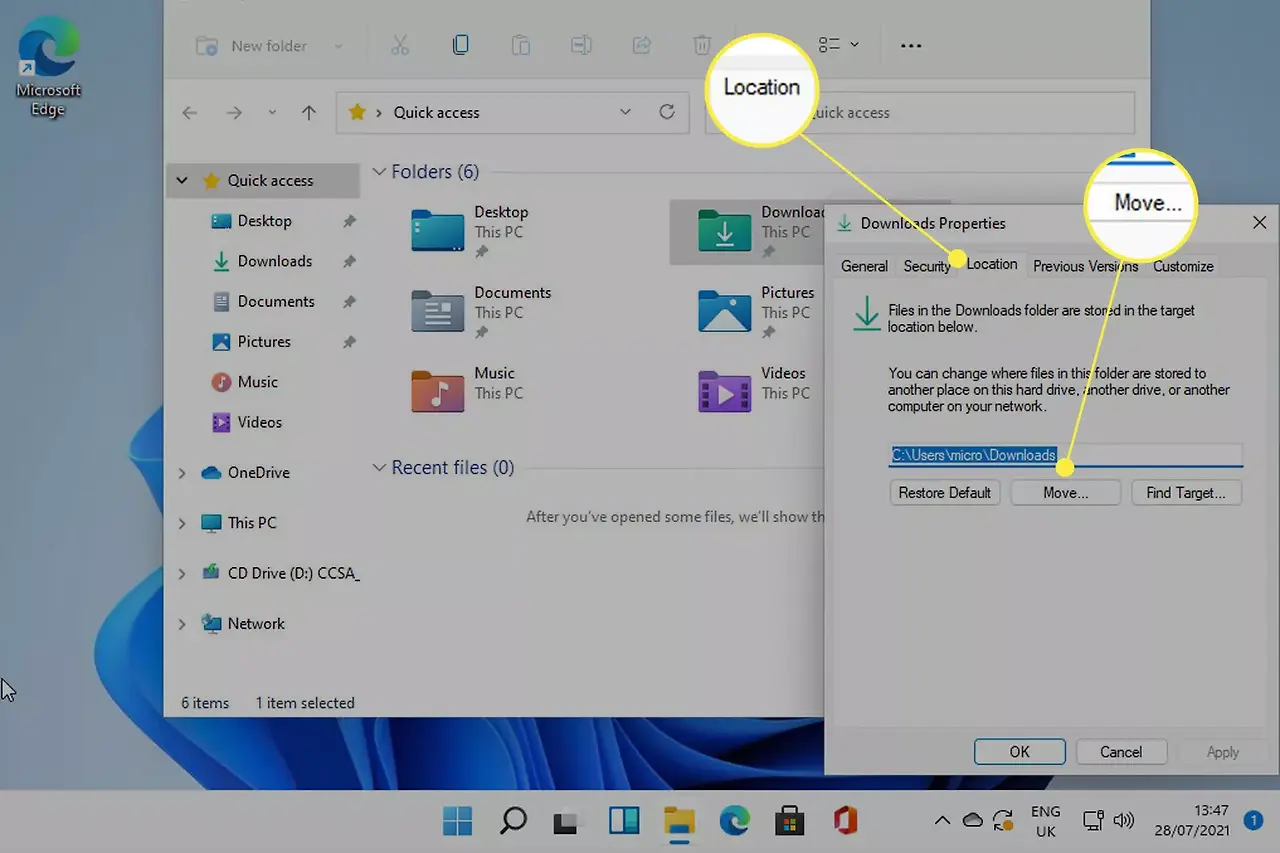
Task: Go forward with the right arrow
Action: pyautogui.click(x=234, y=113)
